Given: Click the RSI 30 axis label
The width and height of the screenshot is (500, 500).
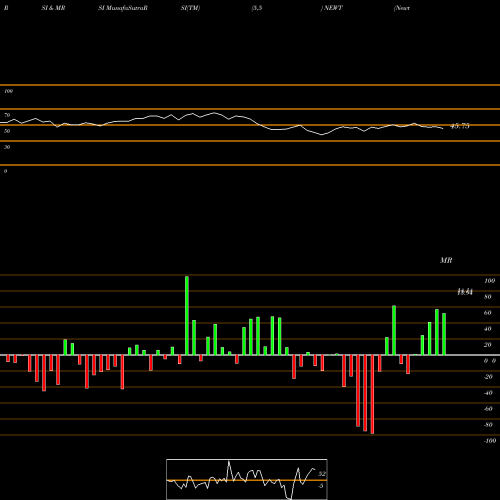Looking at the screenshot, I should click(7, 147).
